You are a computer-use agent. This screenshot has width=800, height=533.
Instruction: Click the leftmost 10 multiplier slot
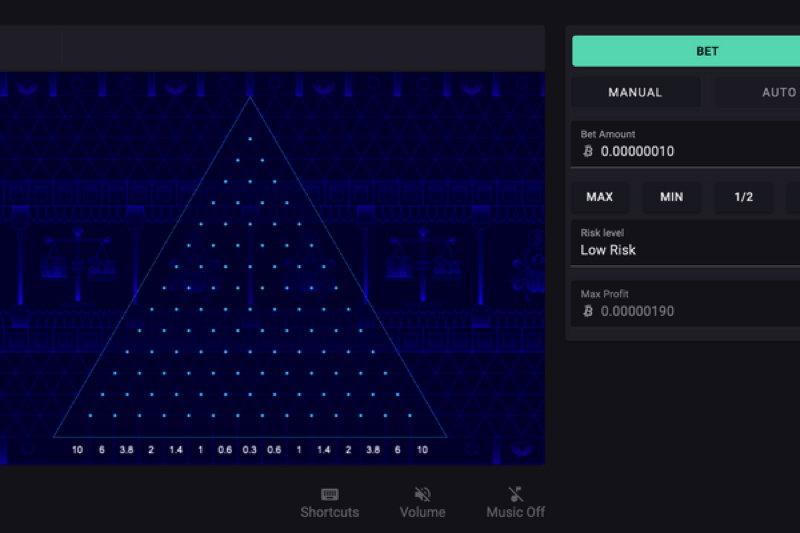(77, 450)
